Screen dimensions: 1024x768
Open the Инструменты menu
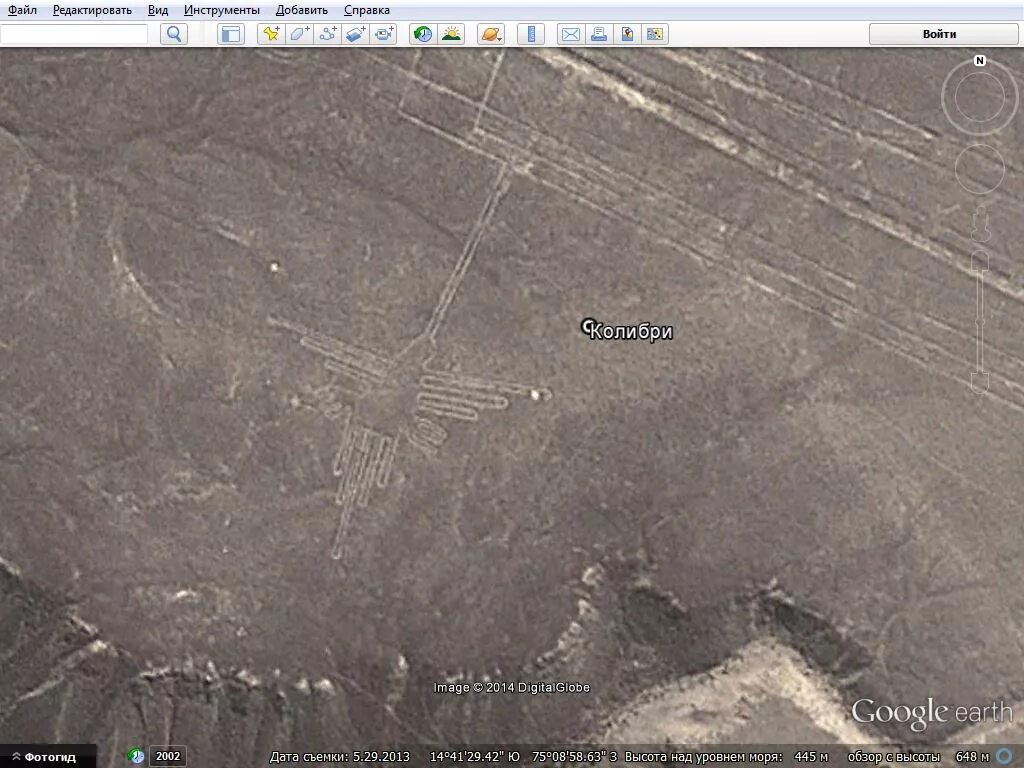221,10
